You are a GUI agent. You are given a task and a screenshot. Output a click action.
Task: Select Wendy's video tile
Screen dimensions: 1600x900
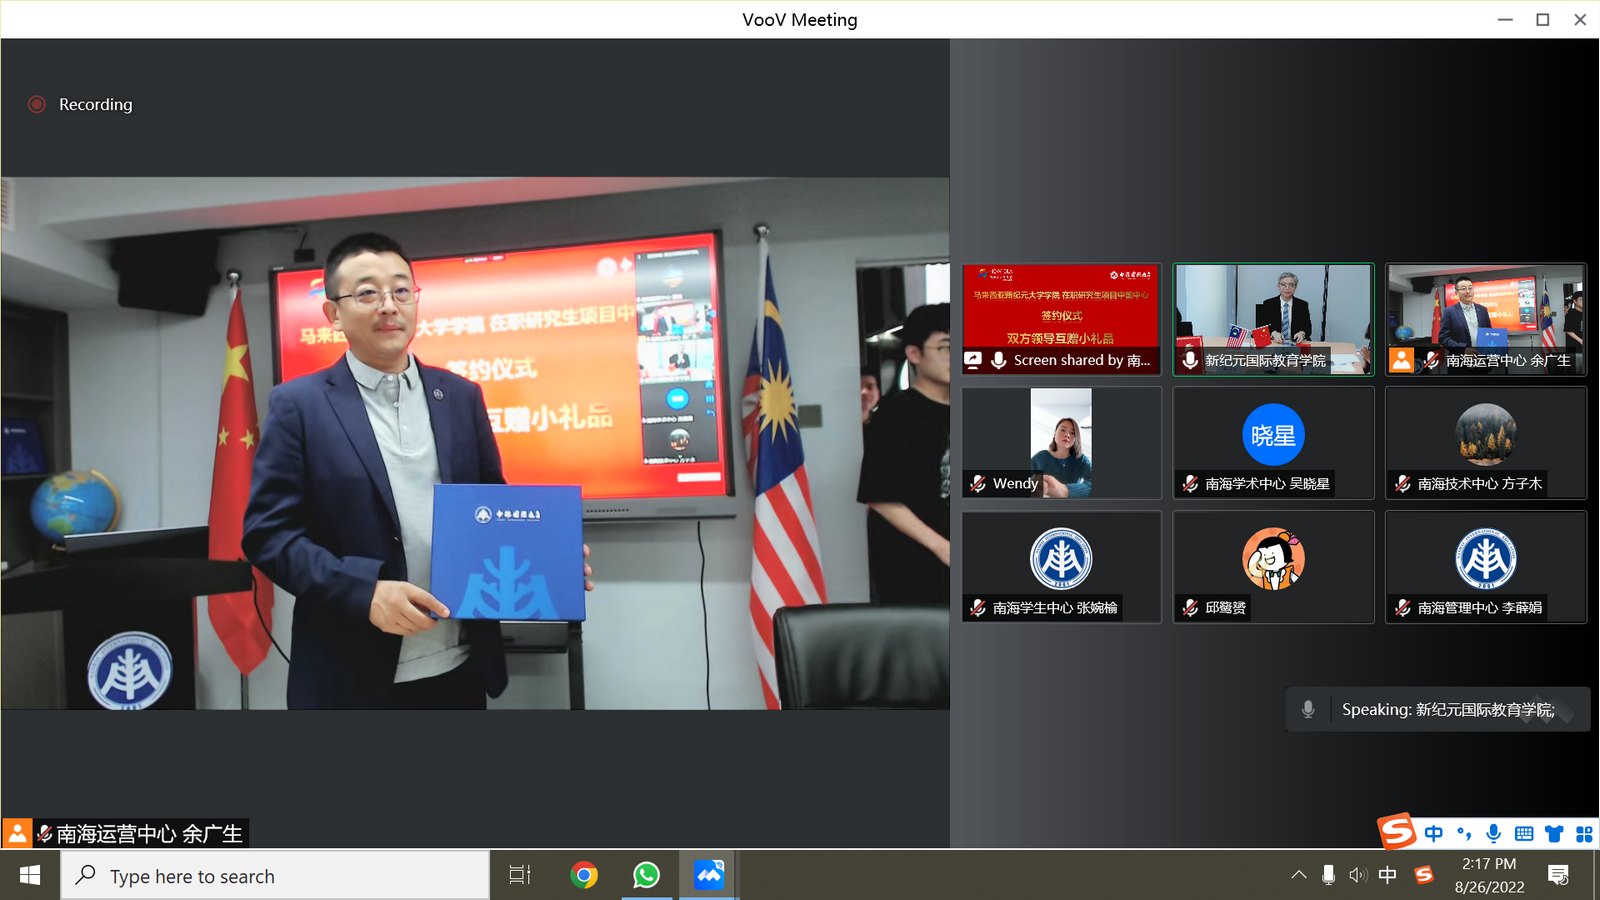pyautogui.click(x=1061, y=443)
